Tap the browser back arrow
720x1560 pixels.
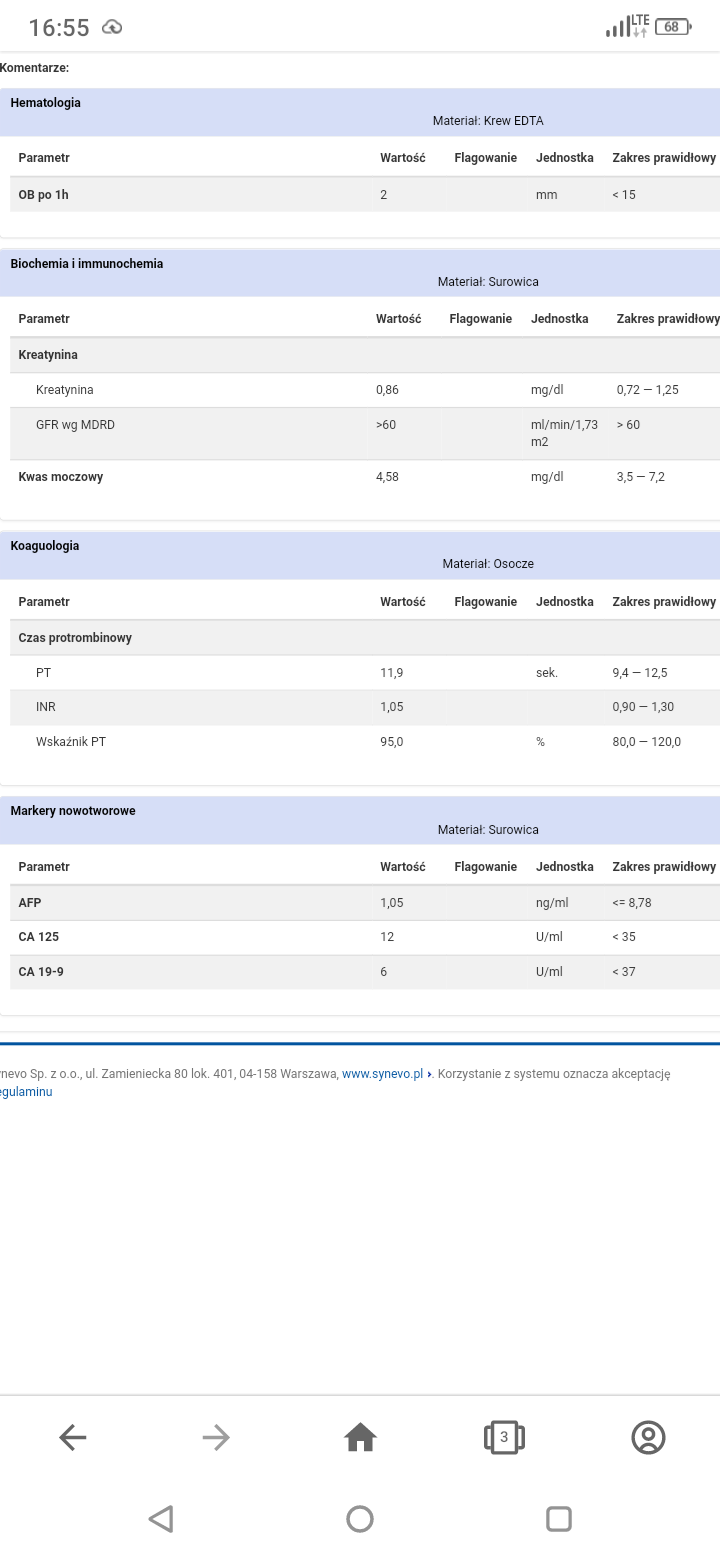[73, 1438]
